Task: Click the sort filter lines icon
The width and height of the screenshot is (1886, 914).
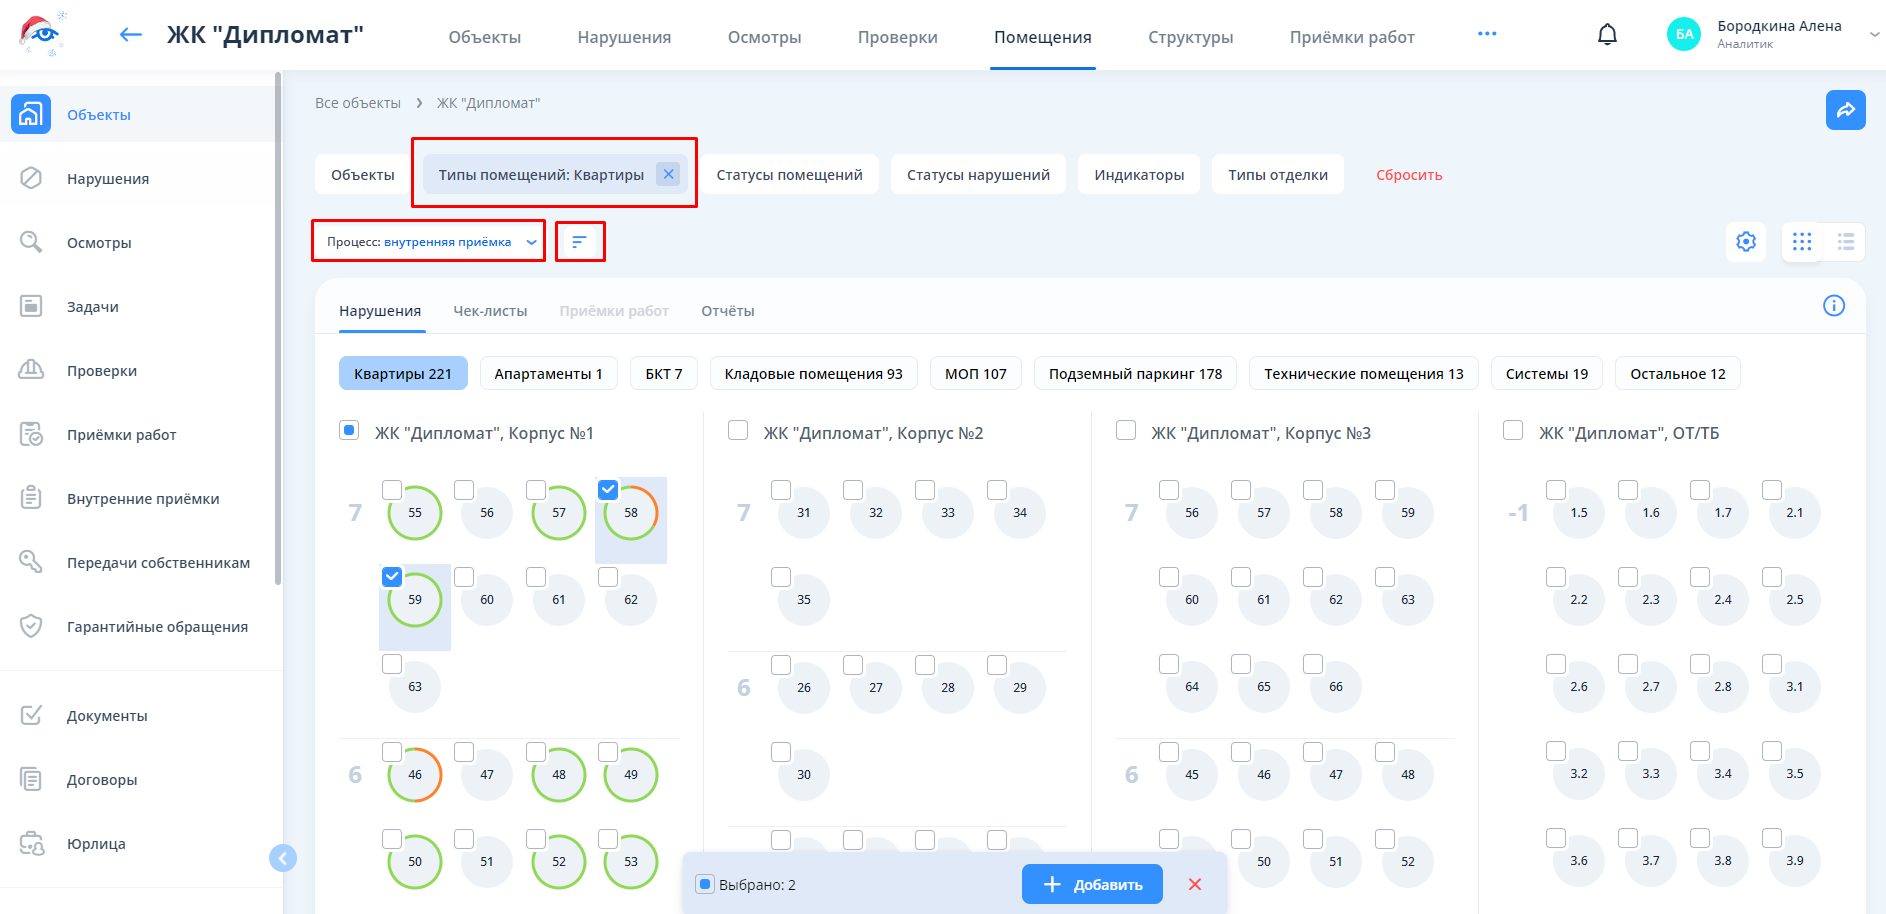Action: [579, 242]
